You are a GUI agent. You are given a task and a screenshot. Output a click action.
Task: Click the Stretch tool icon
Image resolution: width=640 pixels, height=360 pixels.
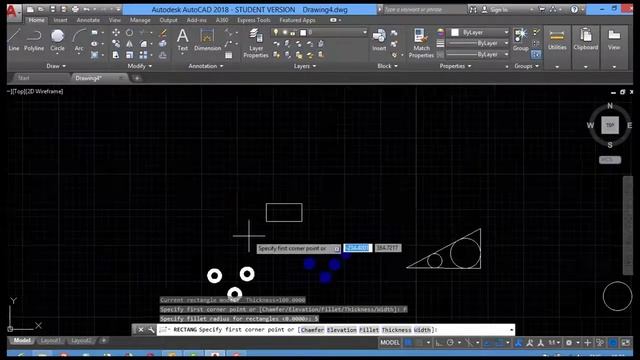click(x=116, y=55)
